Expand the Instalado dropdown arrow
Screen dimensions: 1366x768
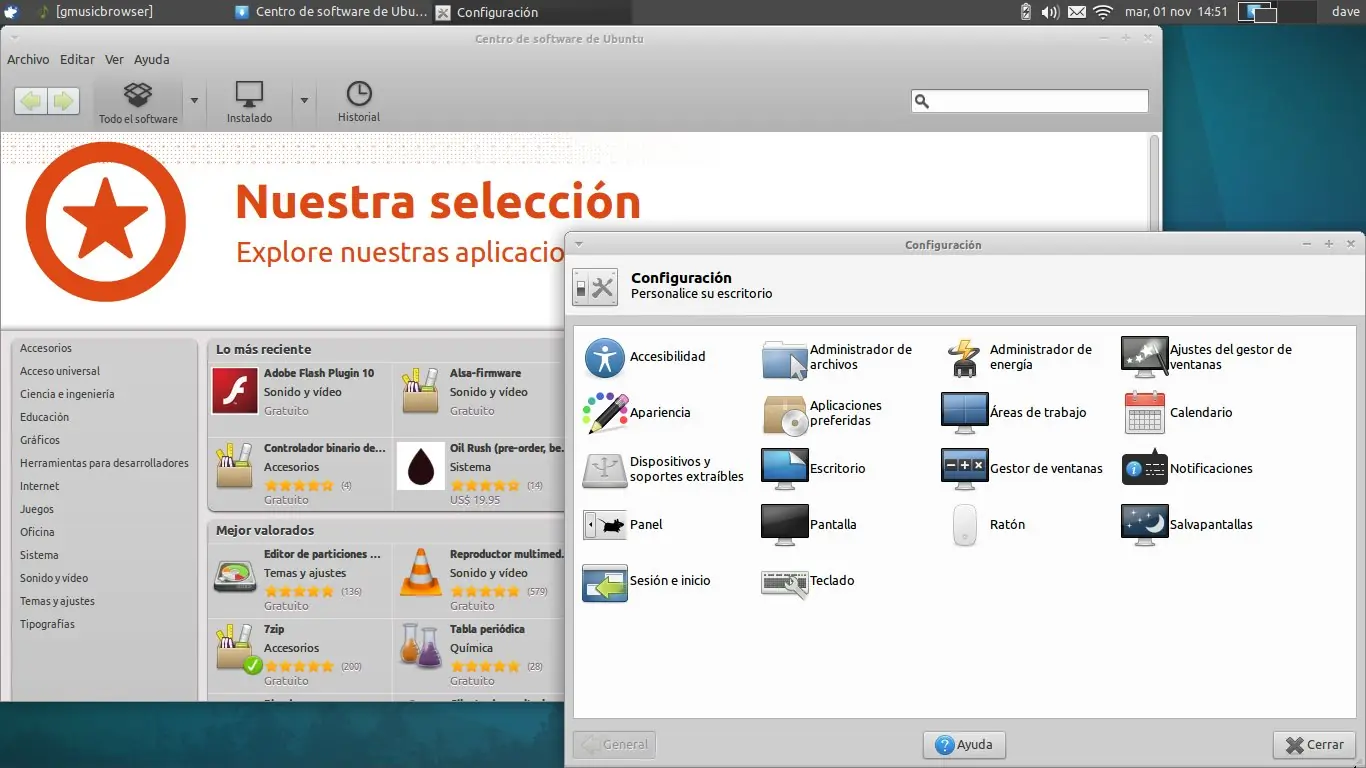click(x=304, y=101)
